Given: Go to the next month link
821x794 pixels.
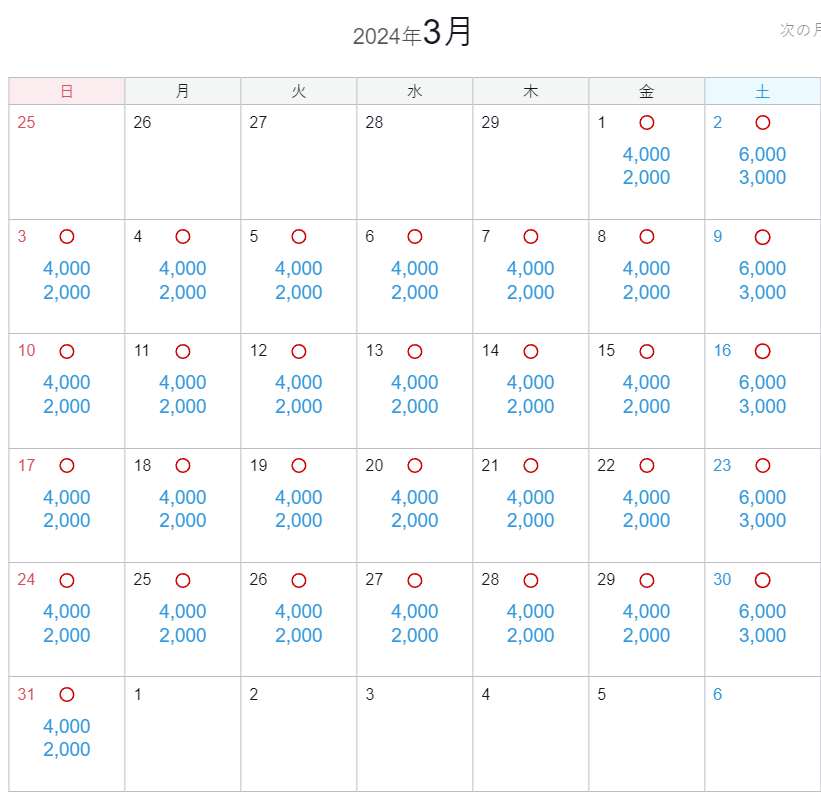Looking at the screenshot, I should click(x=800, y=30).
